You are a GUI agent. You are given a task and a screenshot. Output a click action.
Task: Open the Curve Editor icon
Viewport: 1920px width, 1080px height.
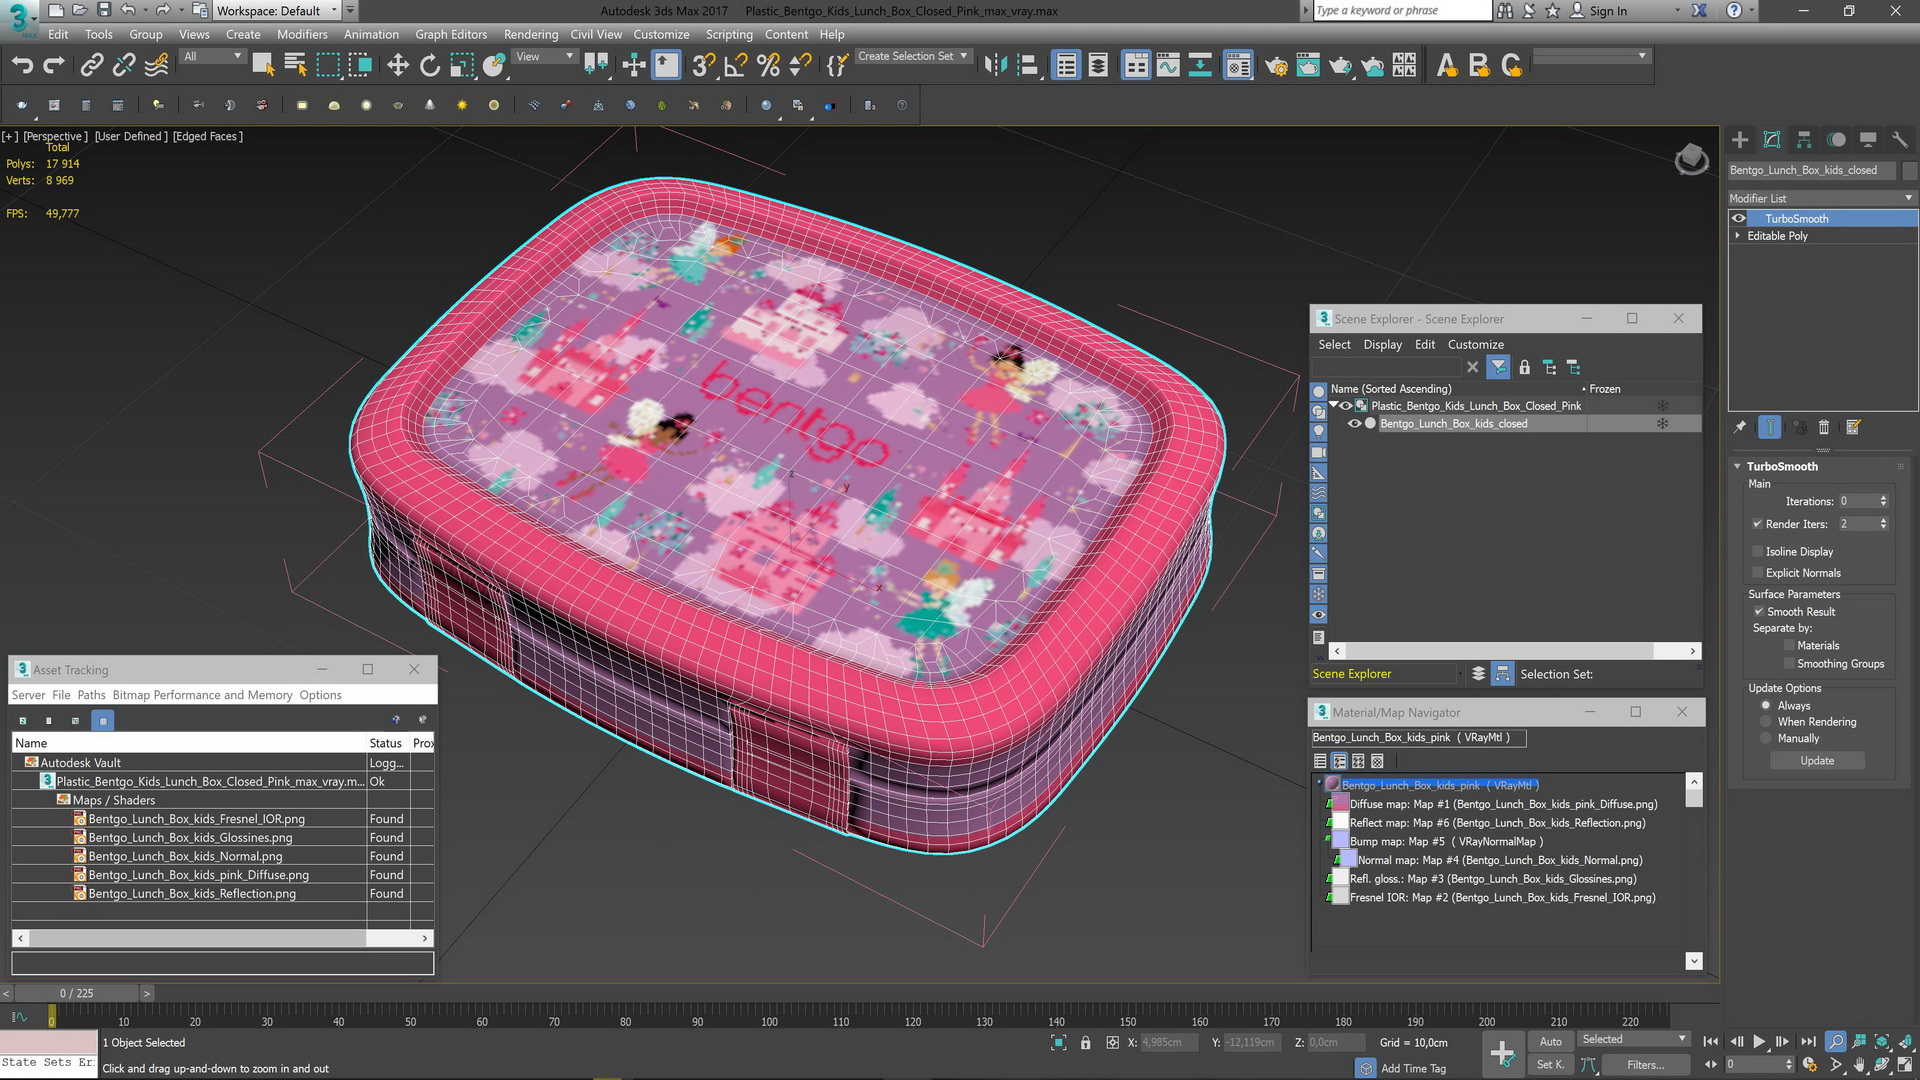pos(1168,66)
